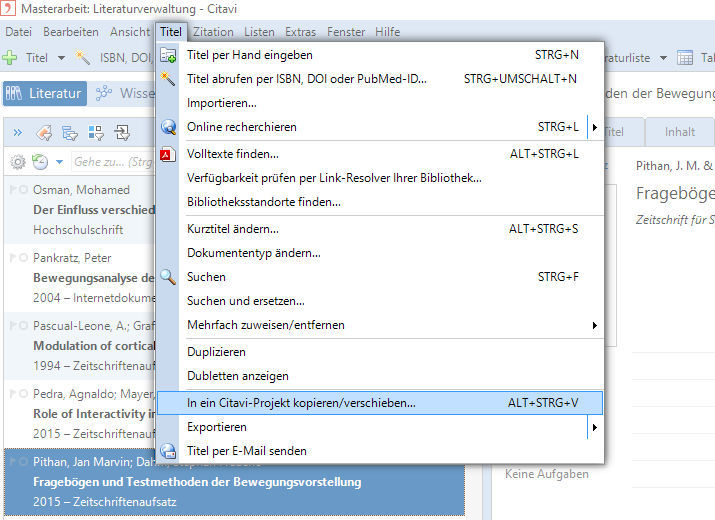The image size is (715, 520).
Task: Click the history clock icon
Action: pyautogui.click(x=41, y=162)
